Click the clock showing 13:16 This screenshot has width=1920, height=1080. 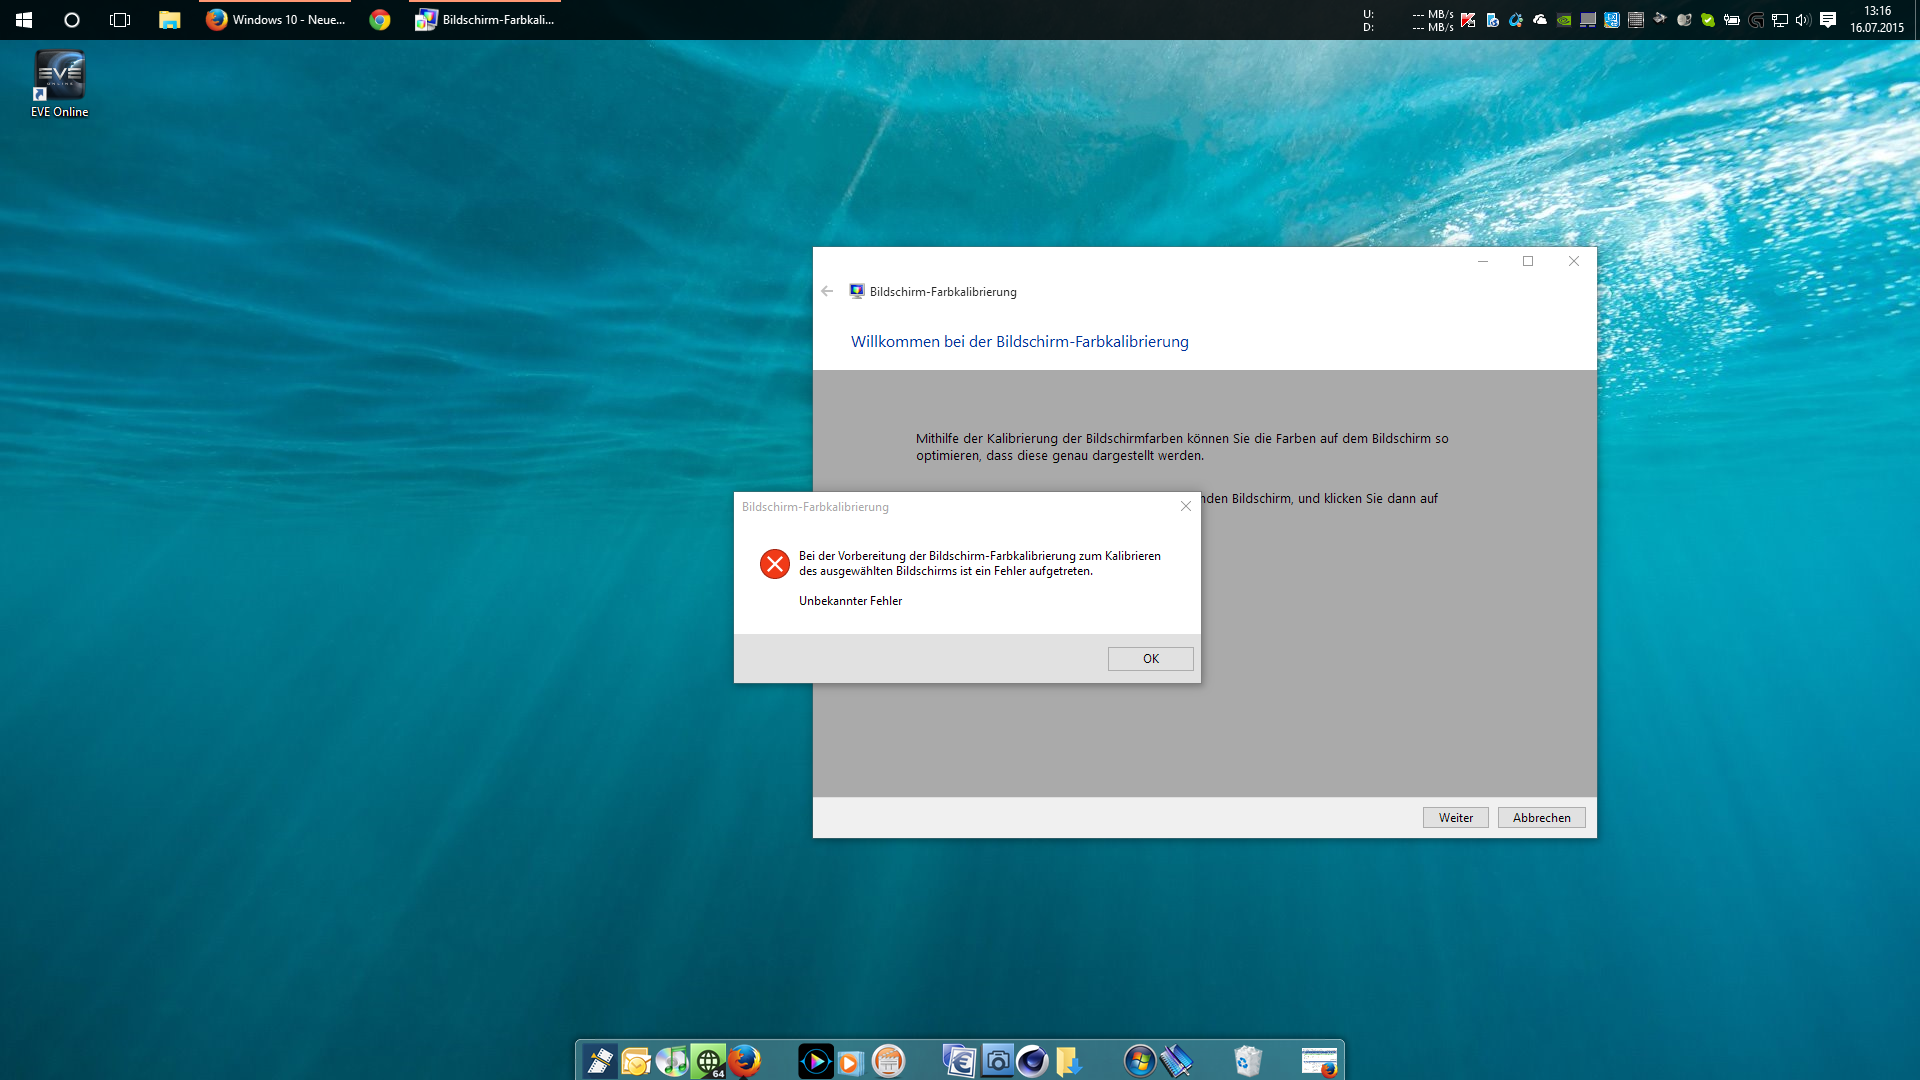click(x=1876, y=19)
